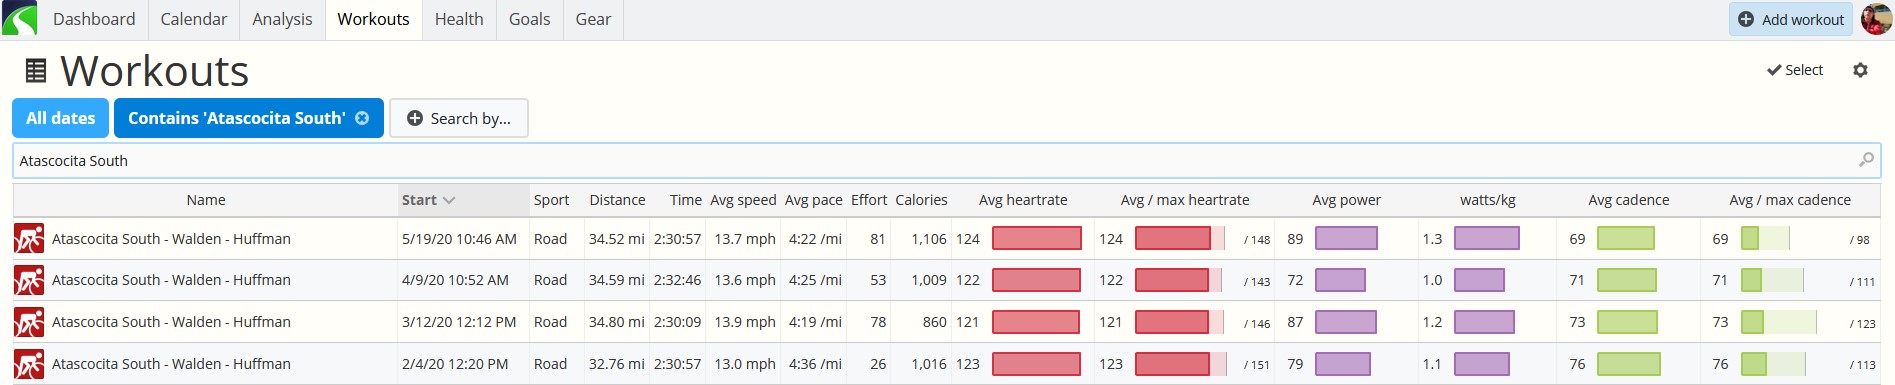
Task: Click the Add workout button
Action: pos(1791,19)
